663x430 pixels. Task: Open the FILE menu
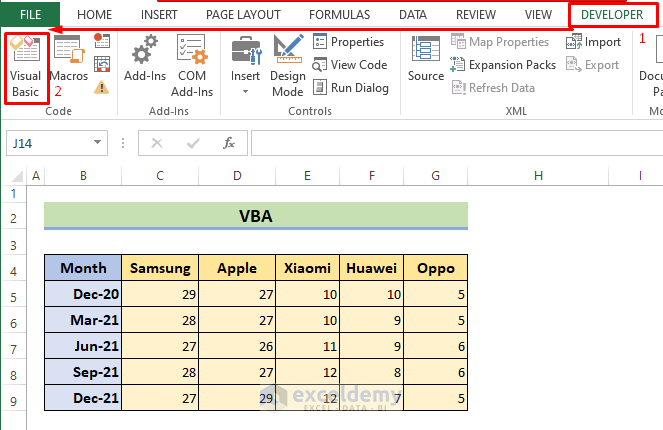pos(30,15)
